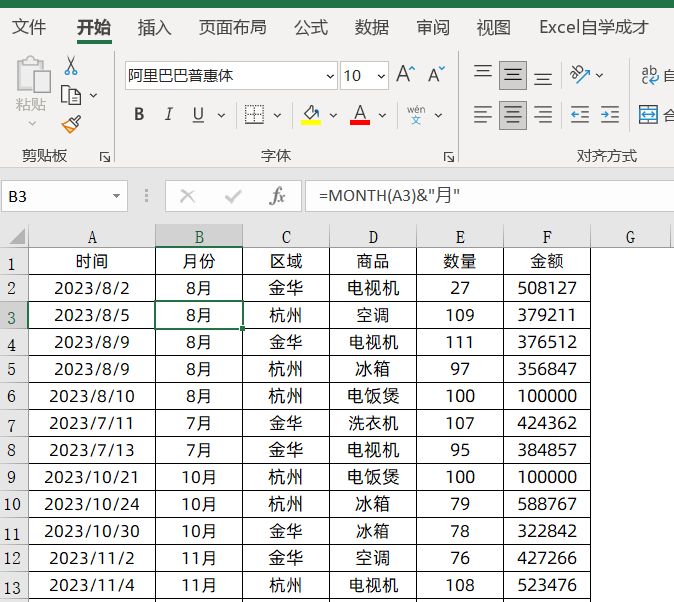Decrease indent icon

579,115
